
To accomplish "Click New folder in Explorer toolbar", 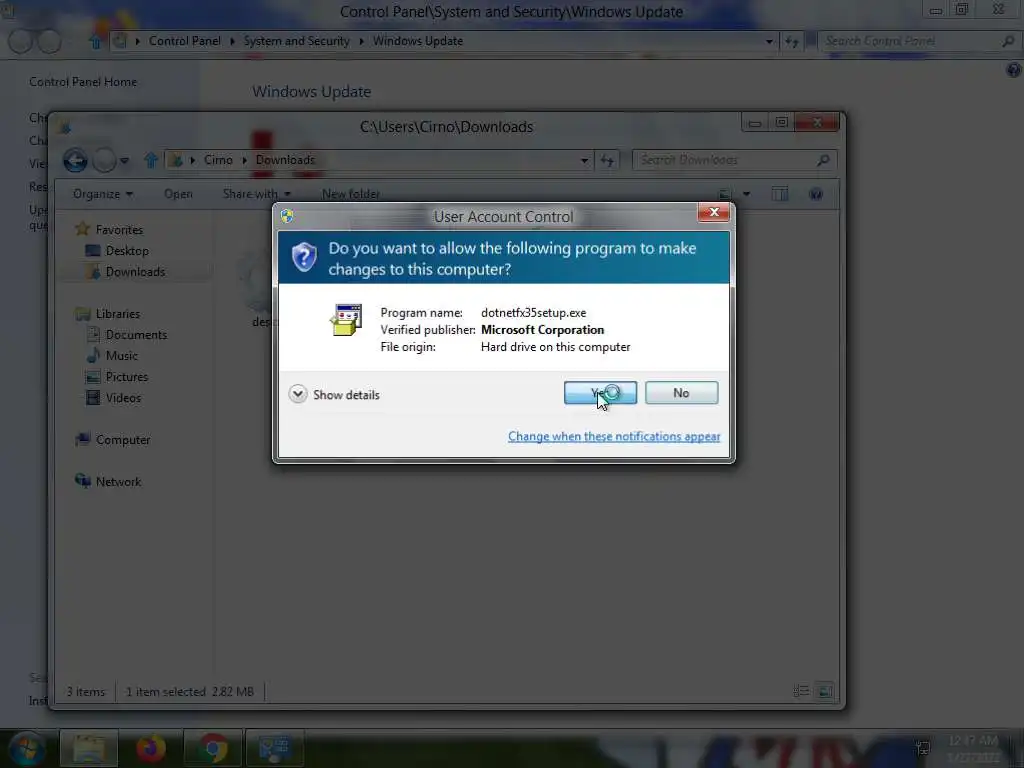I will (x=351, y=194).
